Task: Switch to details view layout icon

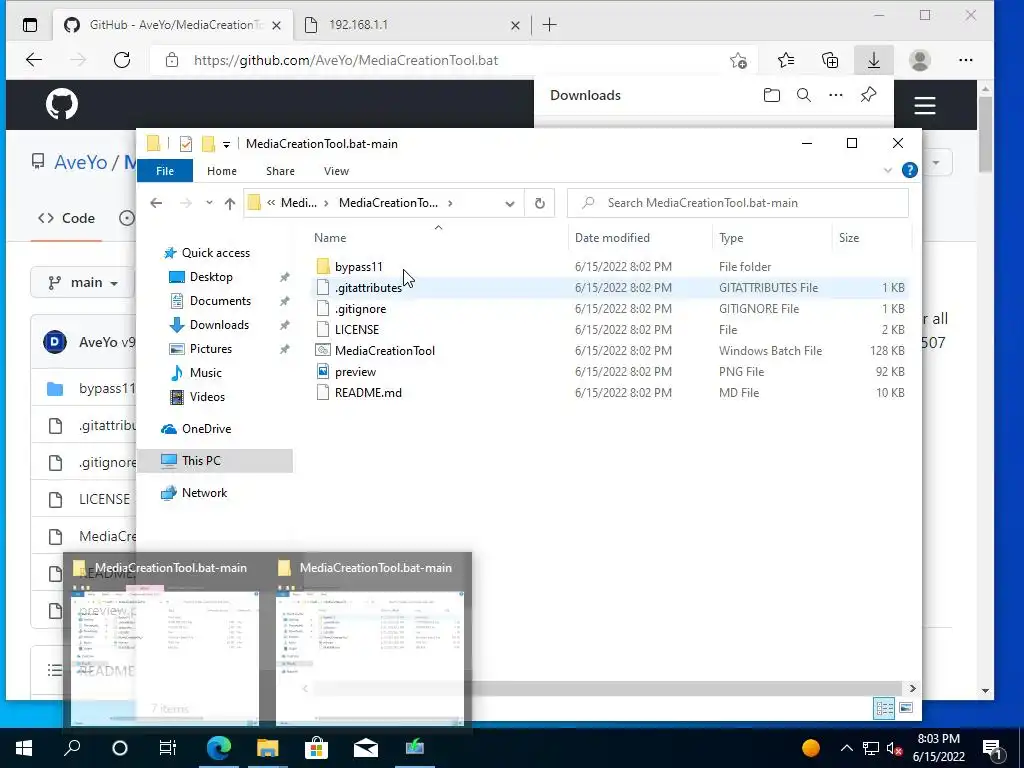Action: 884,708
